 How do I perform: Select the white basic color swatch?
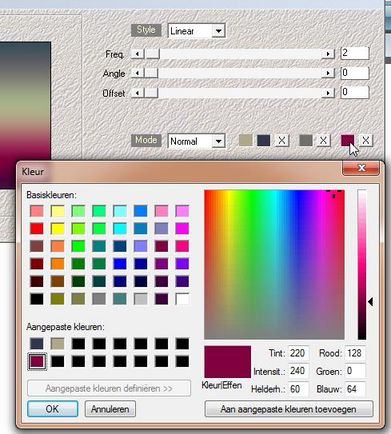[x=182, y=299]
